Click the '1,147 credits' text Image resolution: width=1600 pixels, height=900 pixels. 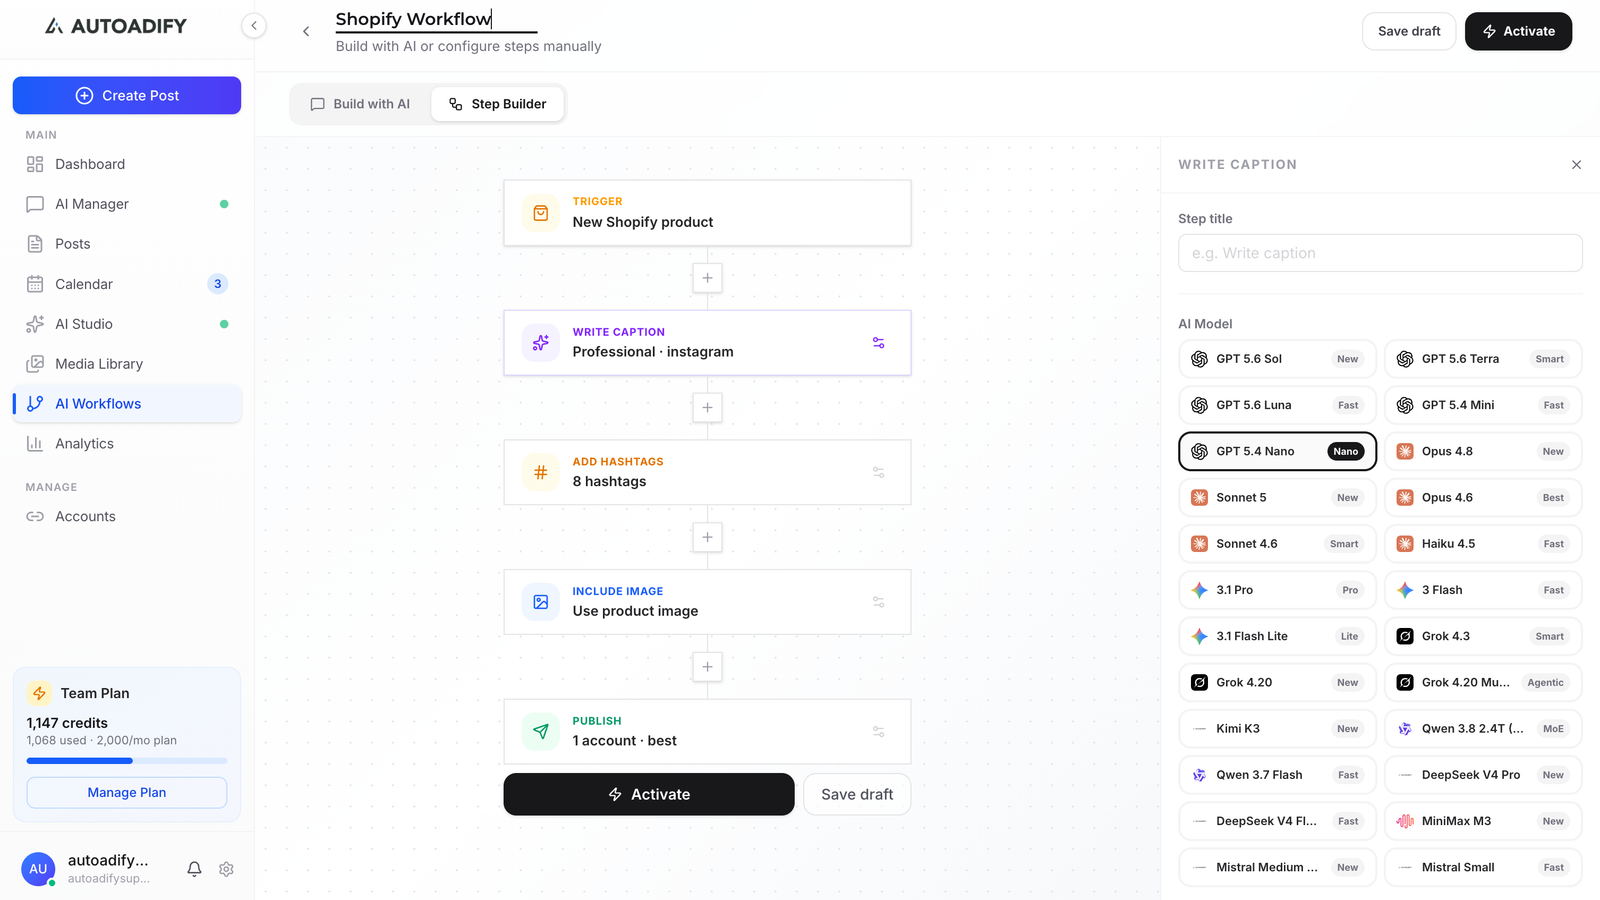pyautogui.click(x=67, y=723)
